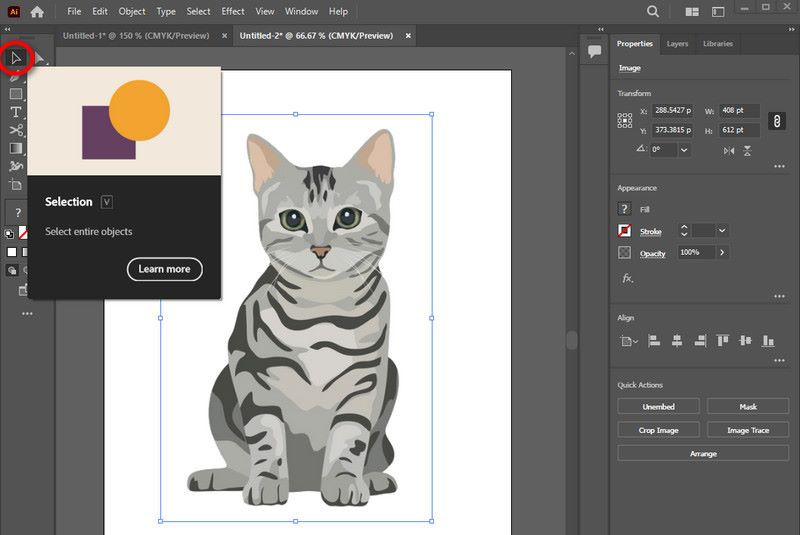Click the Crop Image button

click(658, 430)
